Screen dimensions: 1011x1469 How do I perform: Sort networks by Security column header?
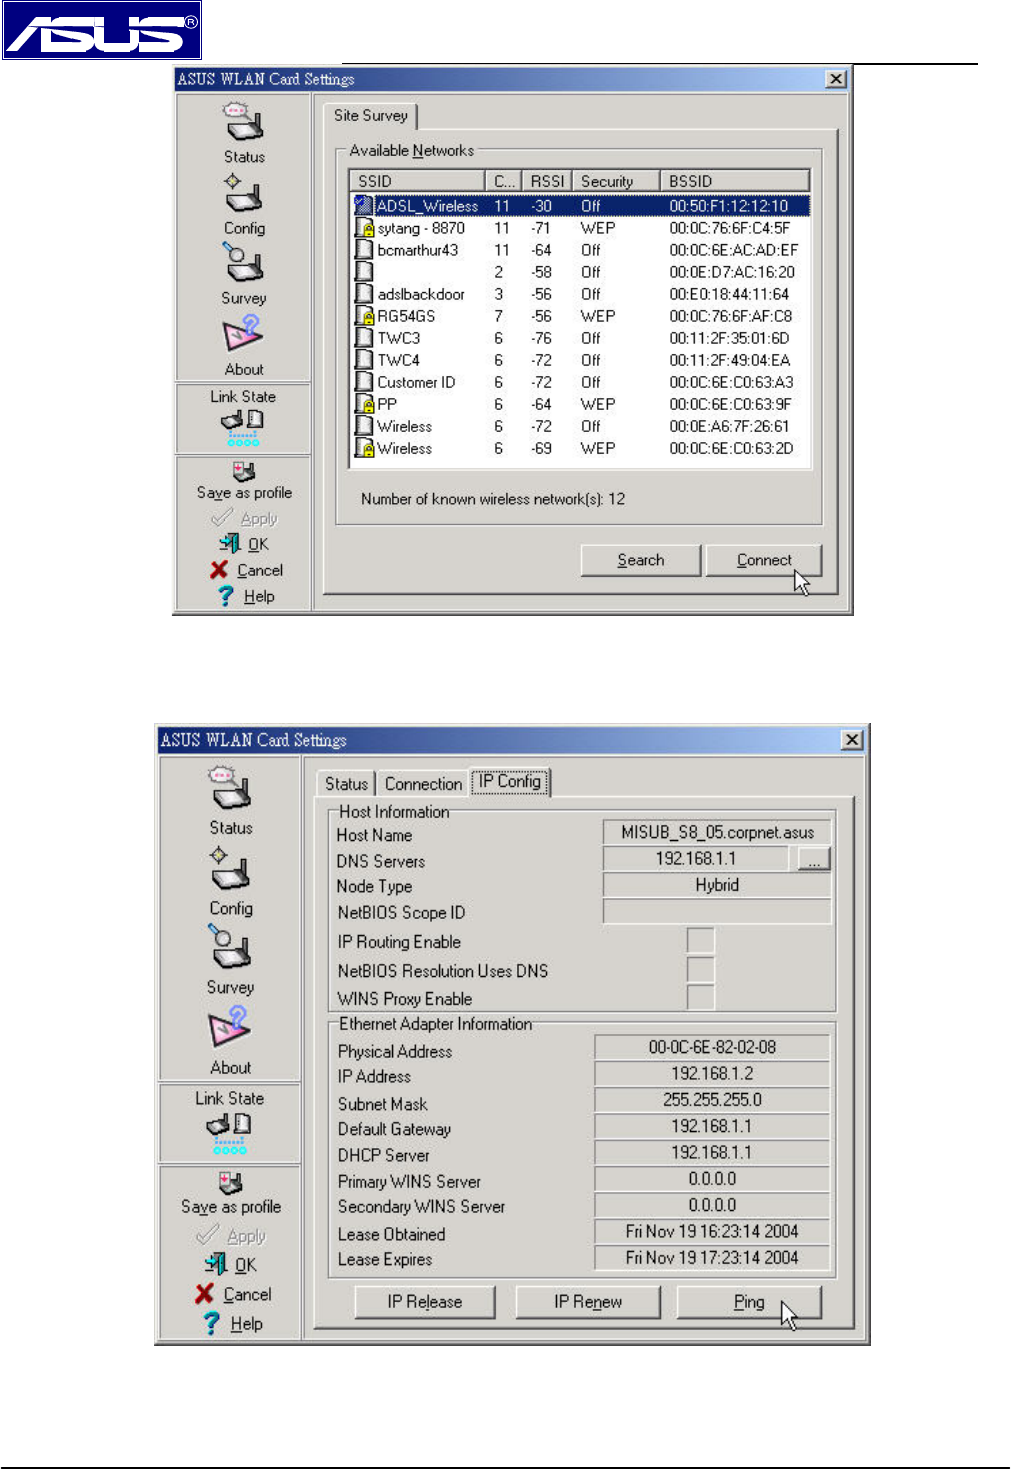pyautogui.click(x=616, y=181)
